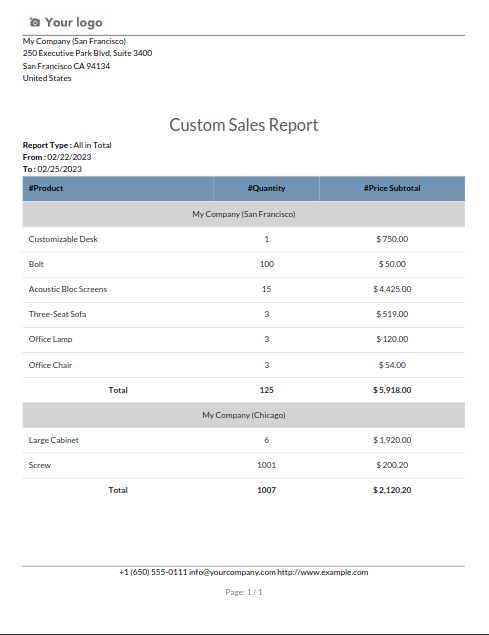Click the camera icon in logo placeholder
The image size is (489, 635).
(35, 22)
